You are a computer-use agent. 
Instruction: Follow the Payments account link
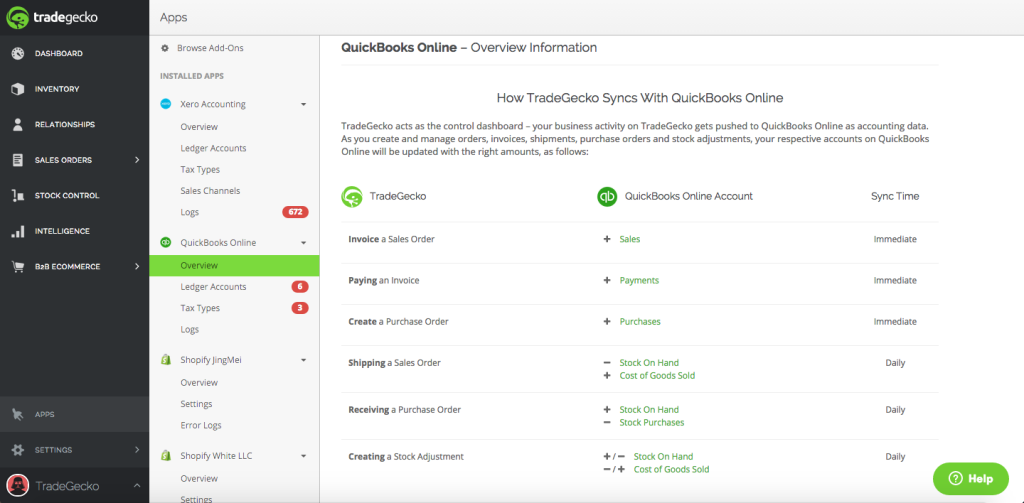pyautogui.click(x=639, y=281)
